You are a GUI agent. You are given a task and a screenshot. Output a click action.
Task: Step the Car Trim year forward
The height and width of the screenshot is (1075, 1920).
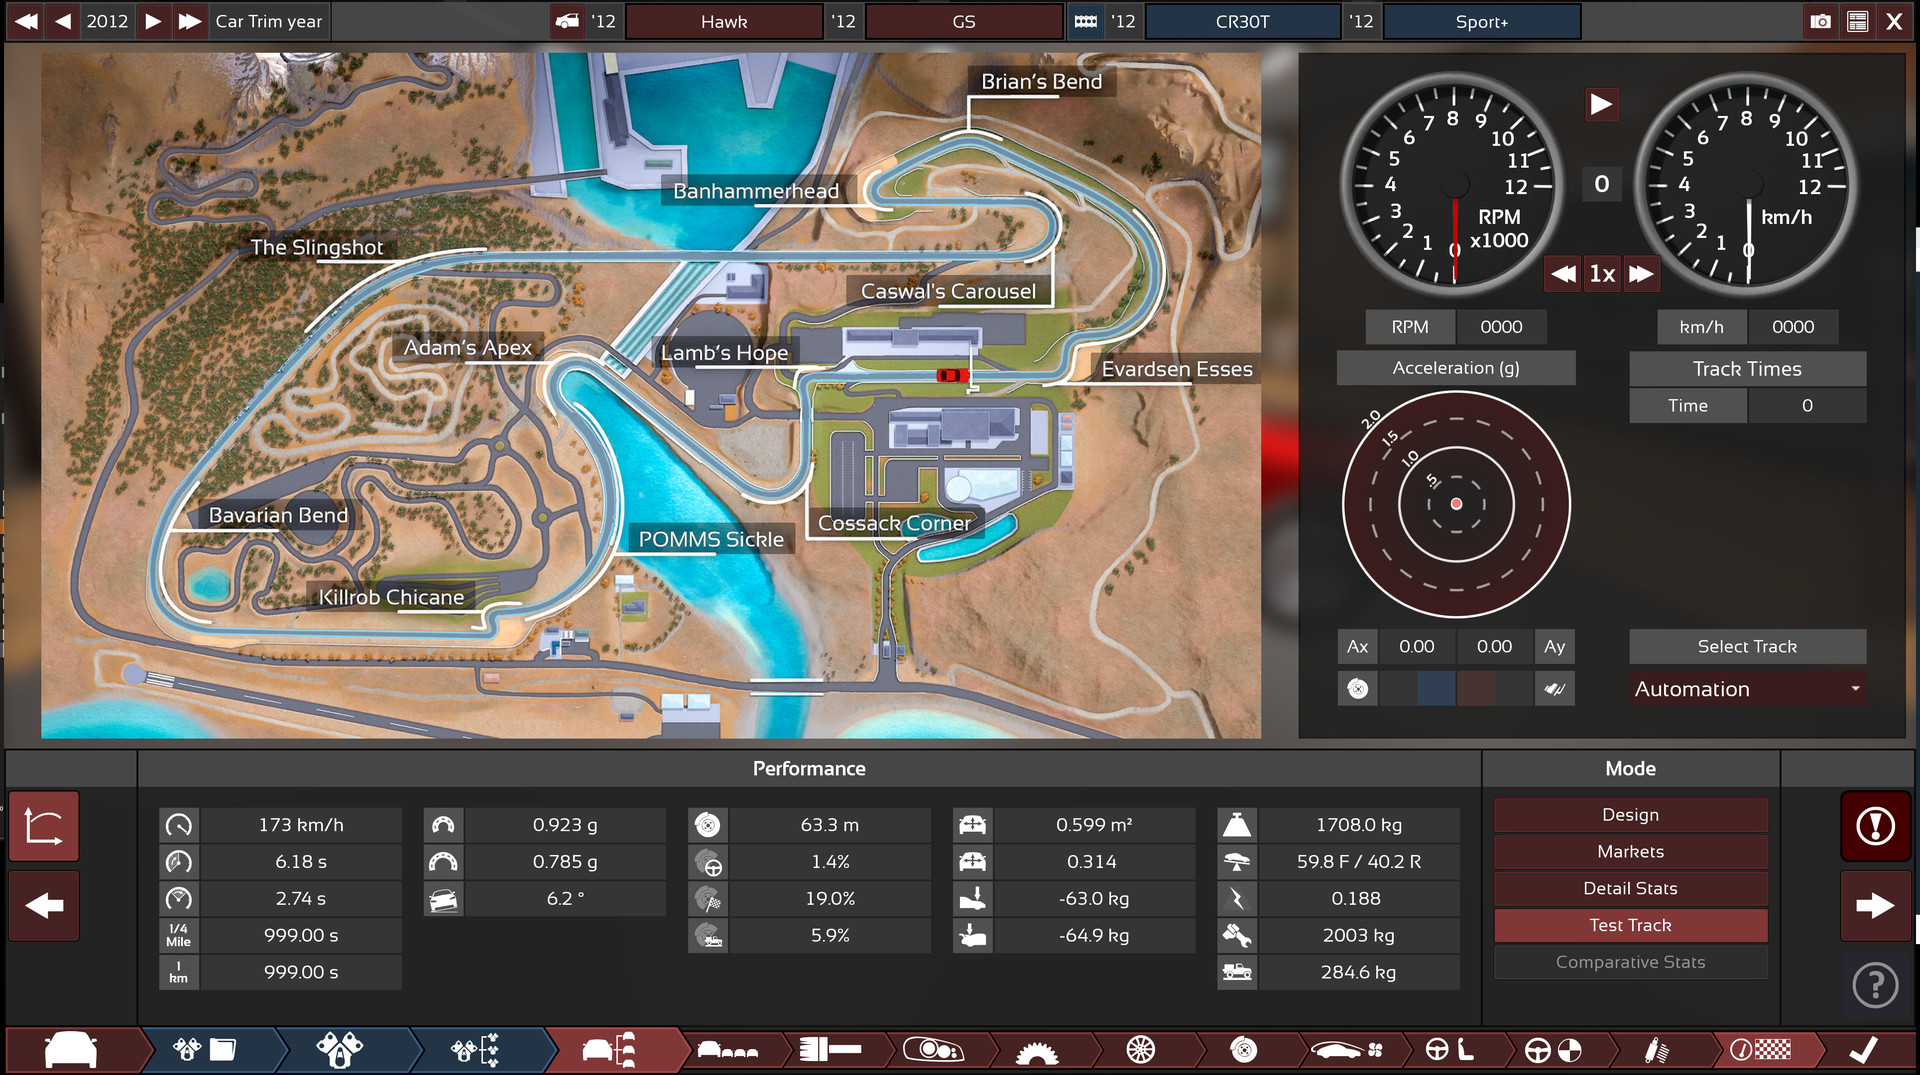pyautogui.click(x=152, y=20)
